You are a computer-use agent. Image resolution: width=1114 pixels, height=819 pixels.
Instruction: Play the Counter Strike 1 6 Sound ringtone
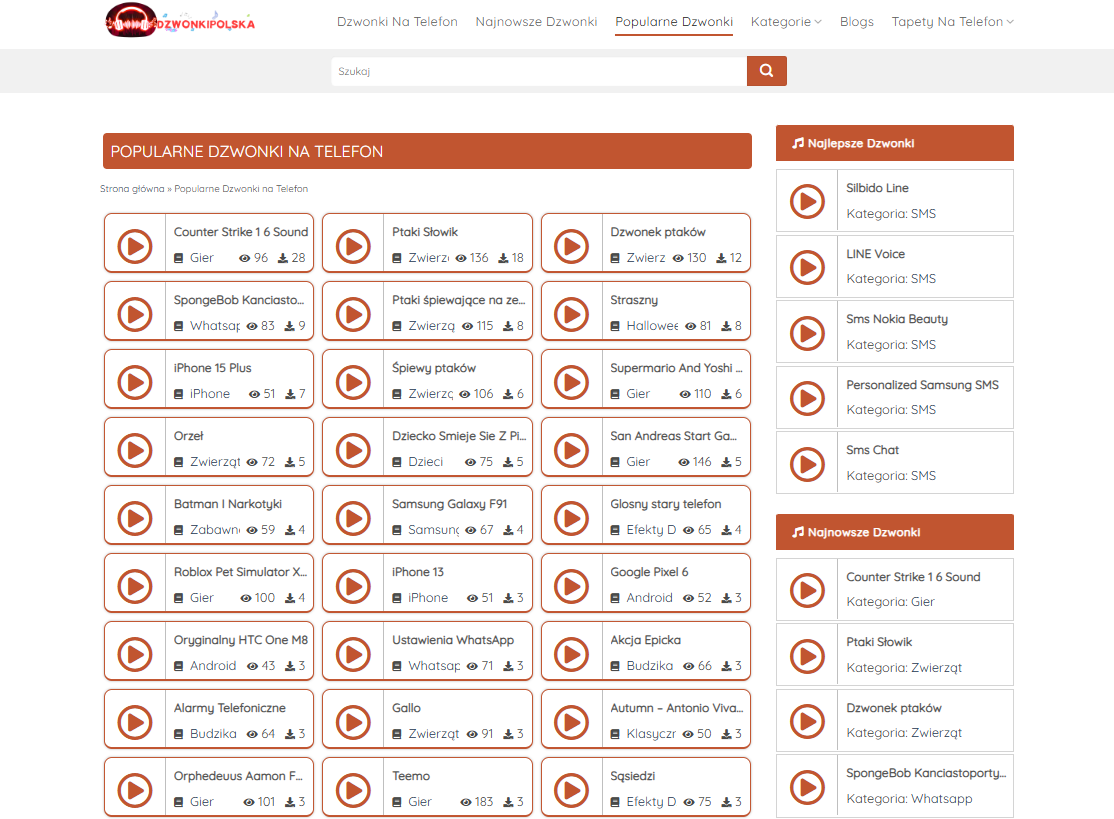point(134,245)
